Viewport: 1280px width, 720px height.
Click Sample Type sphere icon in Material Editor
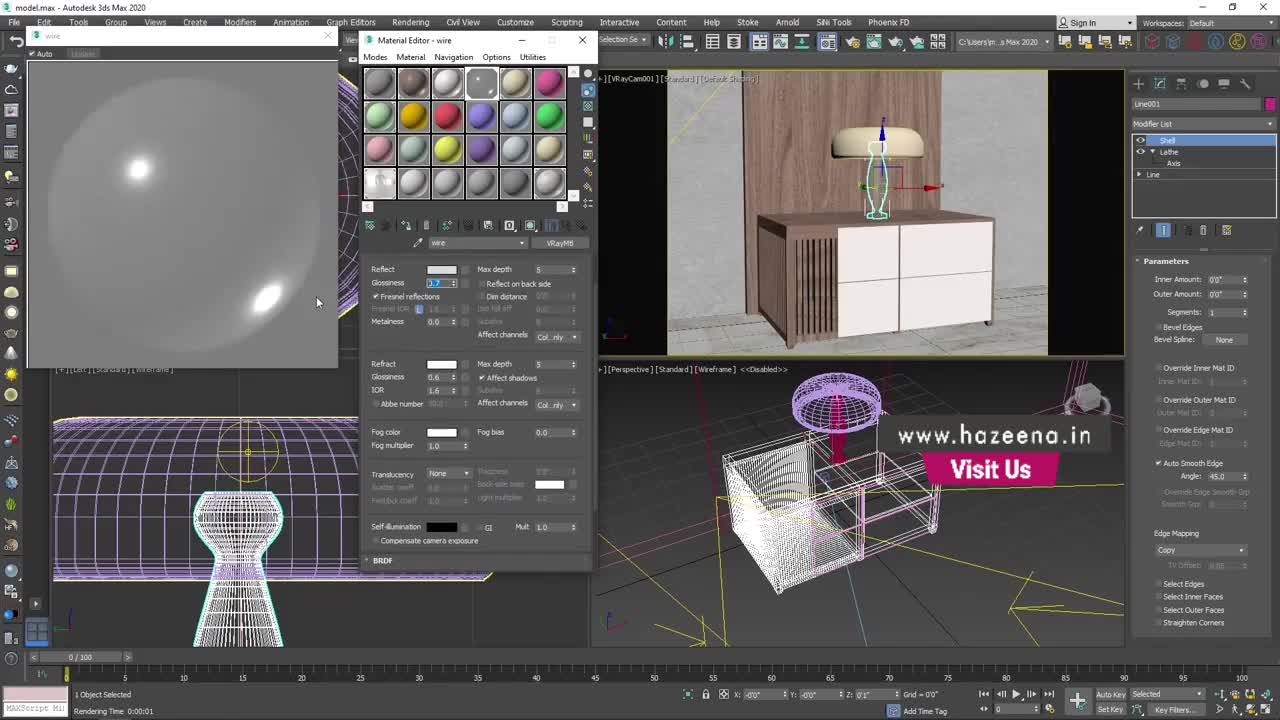tap(588, 73)
